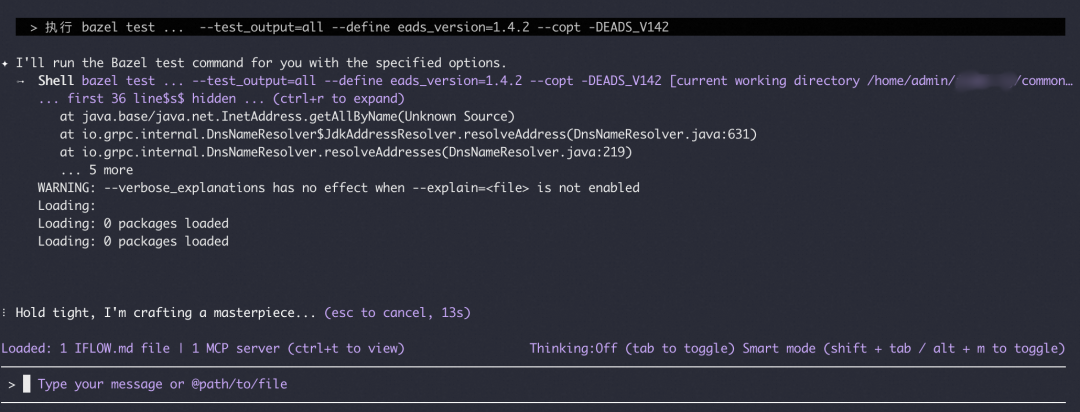
Task: Click the "esc to cancel, 13s" hint
Action: coord(397,313)
